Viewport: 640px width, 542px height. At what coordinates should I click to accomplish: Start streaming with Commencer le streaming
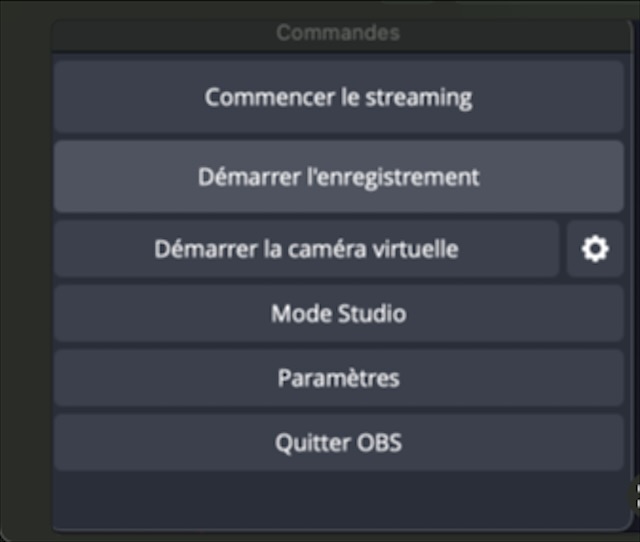click(x=338, y=98)
